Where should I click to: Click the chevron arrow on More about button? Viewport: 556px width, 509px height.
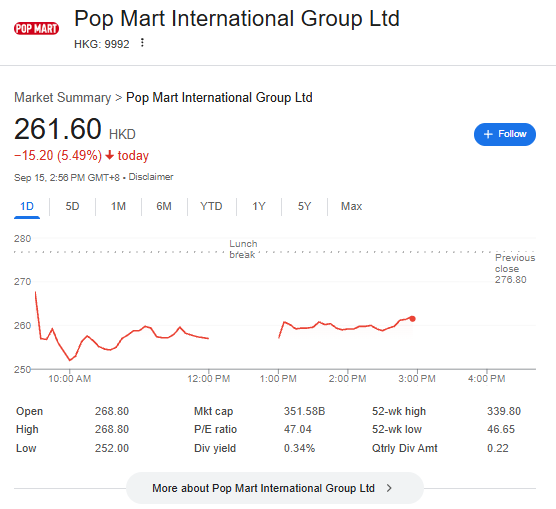[389, 488]
